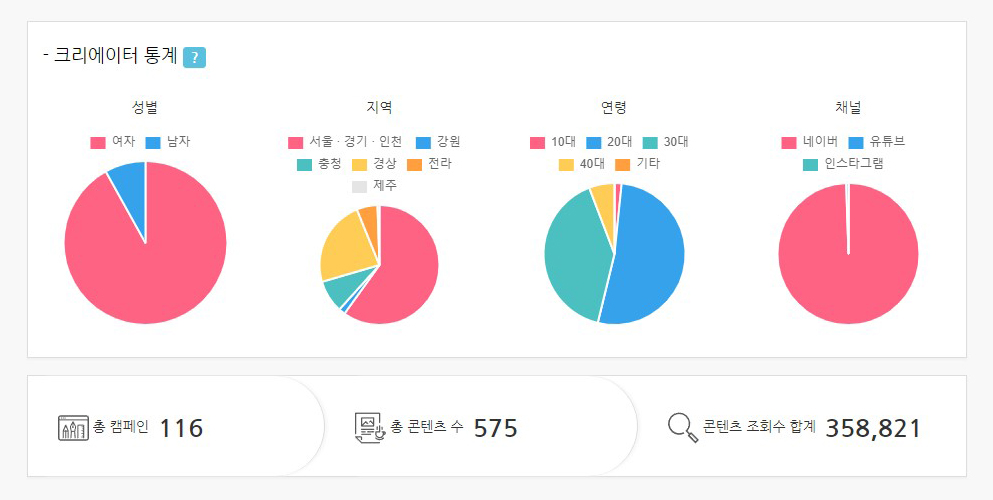993x500 pixels.
Task: Click the total campaigns icon
Action: click(74, 428)
